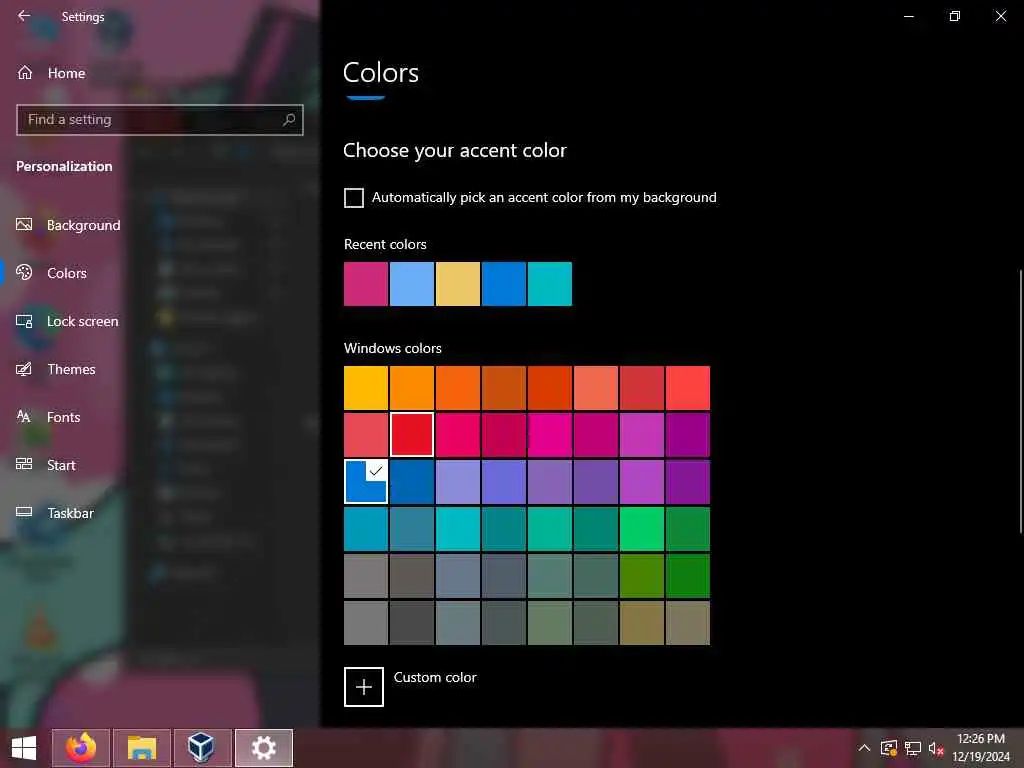Pick the teal recent color
This screenshot has height=768, width=1024.
550,284
